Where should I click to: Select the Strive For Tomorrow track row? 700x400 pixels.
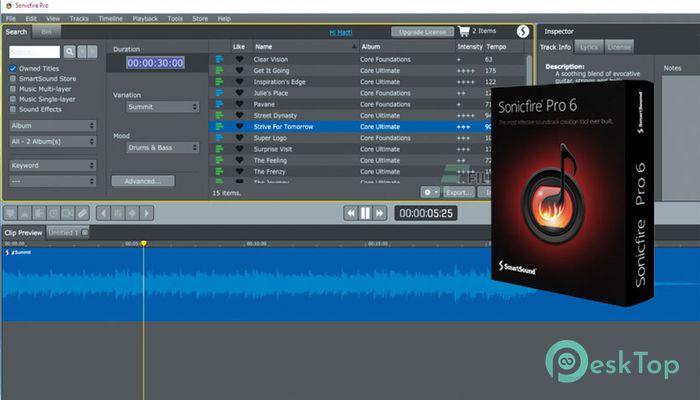coord(350,127)
